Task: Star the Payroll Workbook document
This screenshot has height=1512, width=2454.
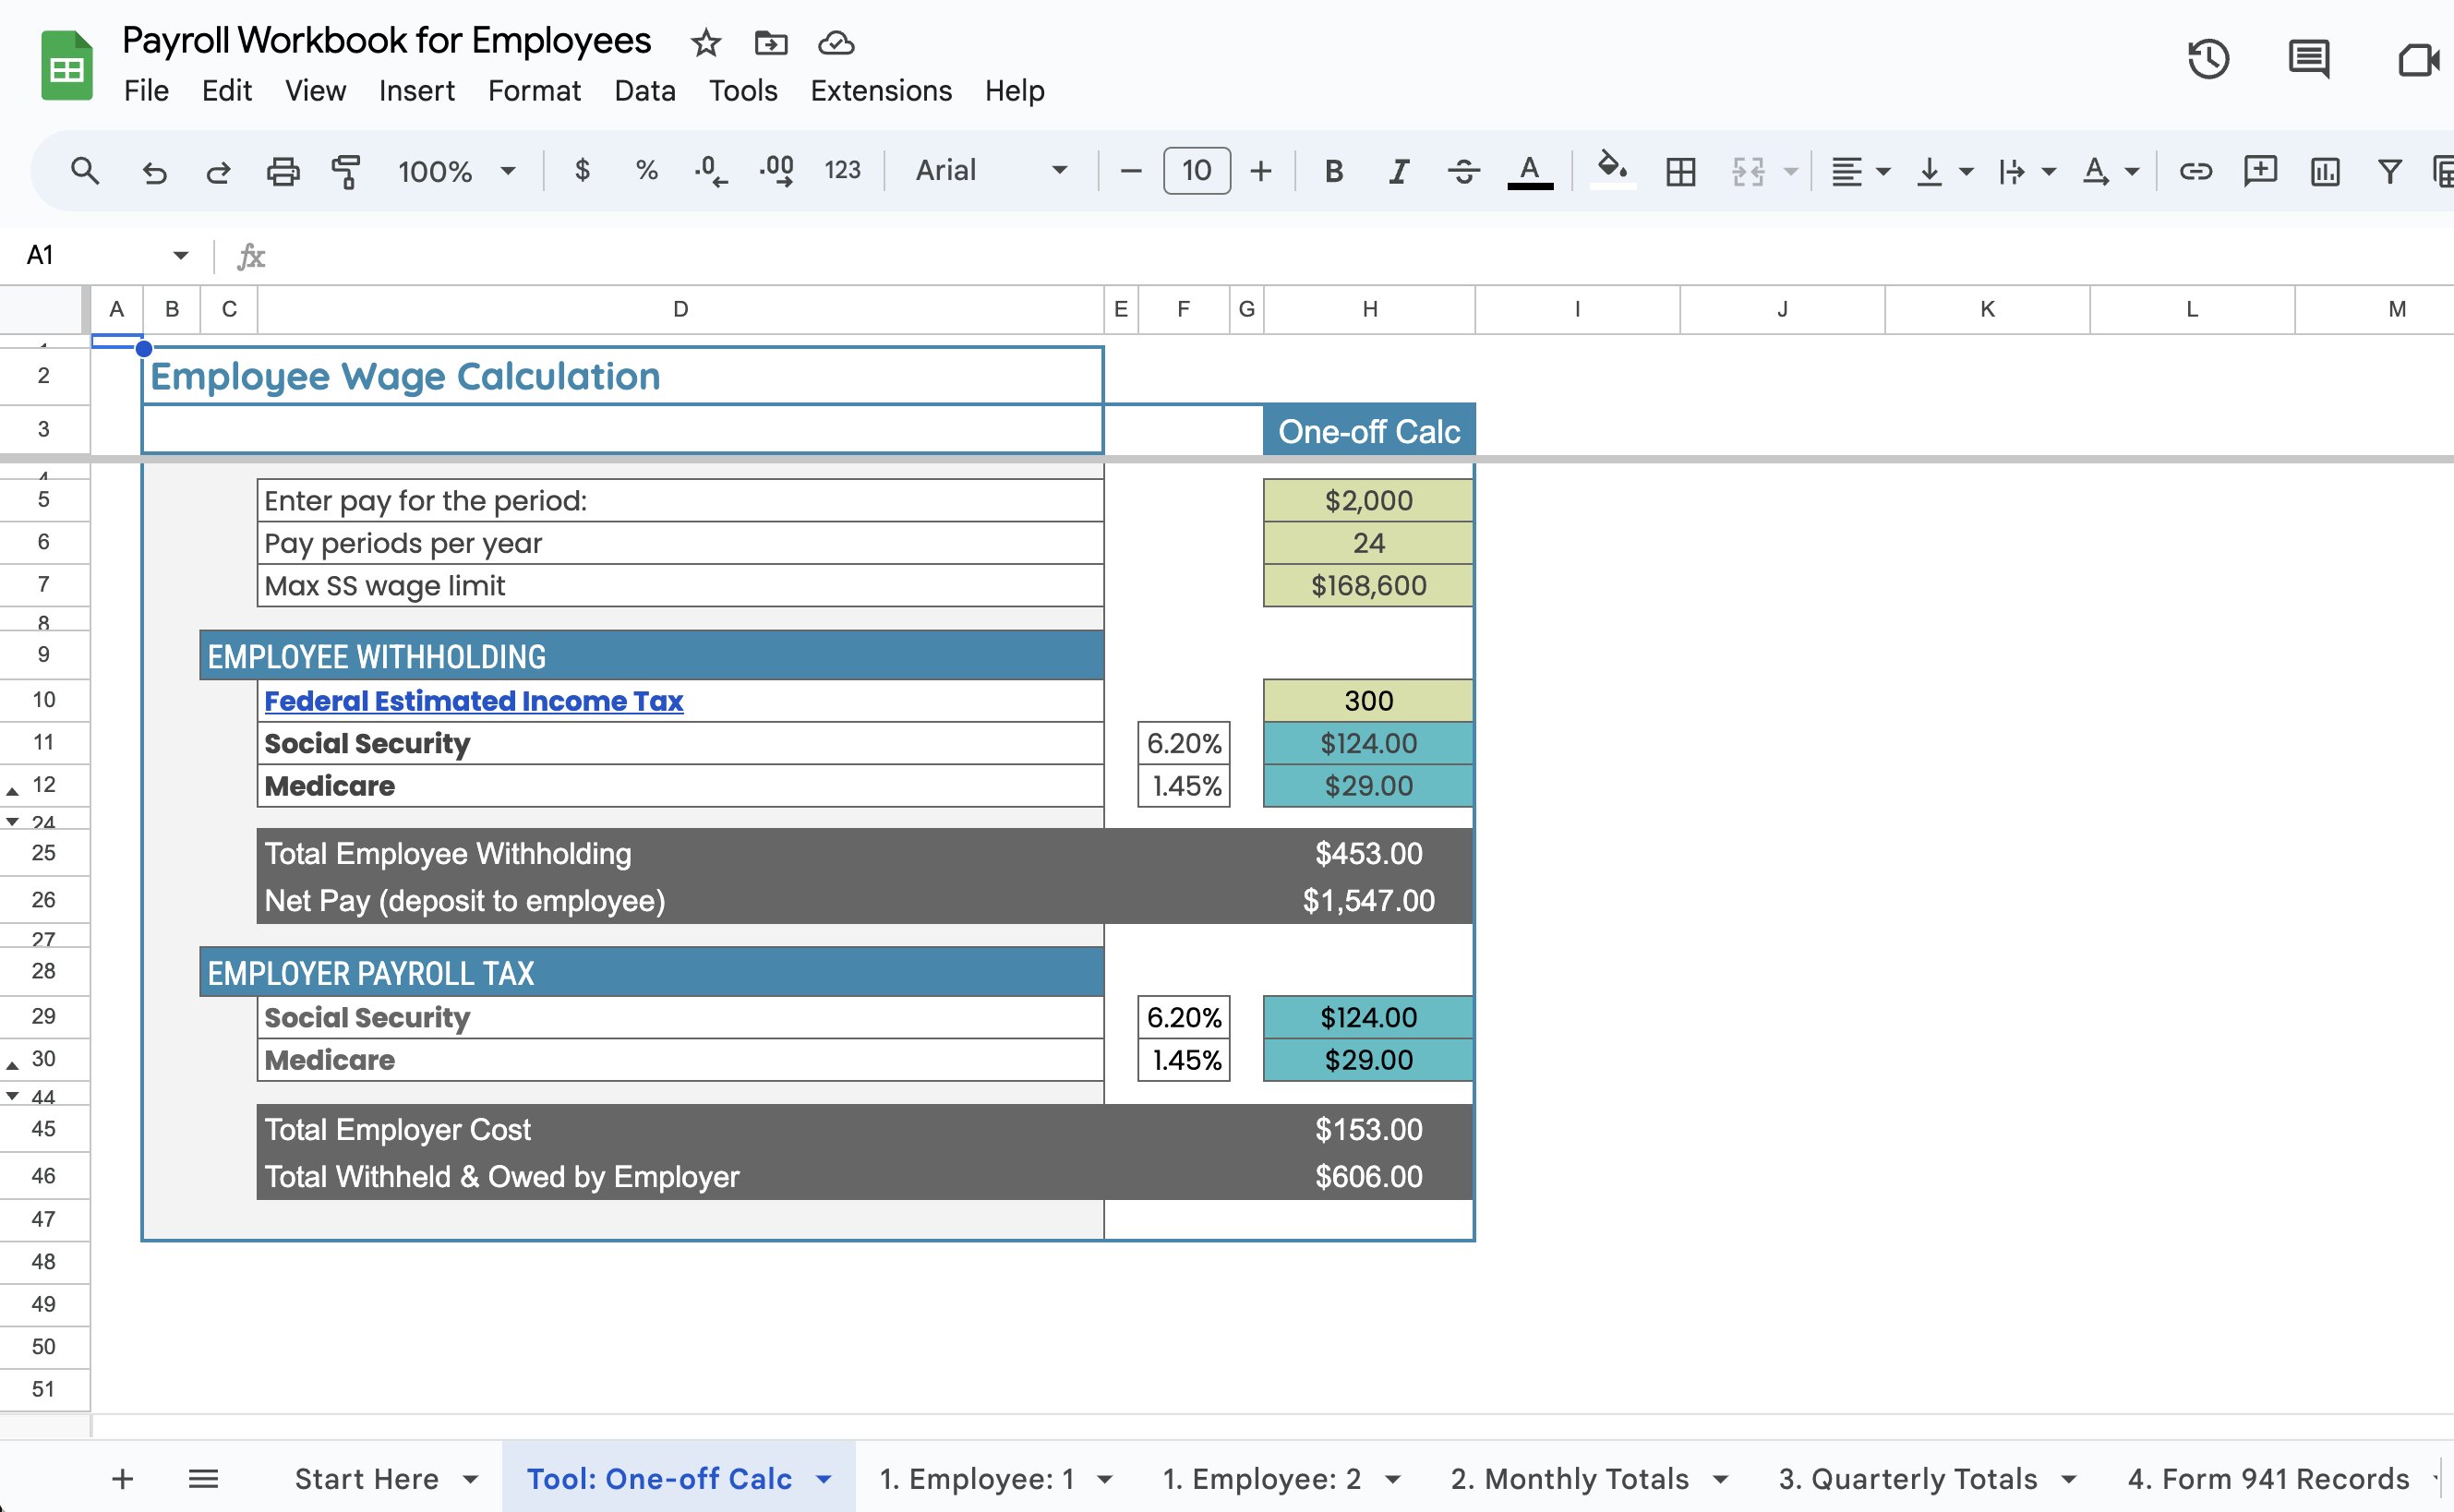Action: tap(706, 43)
